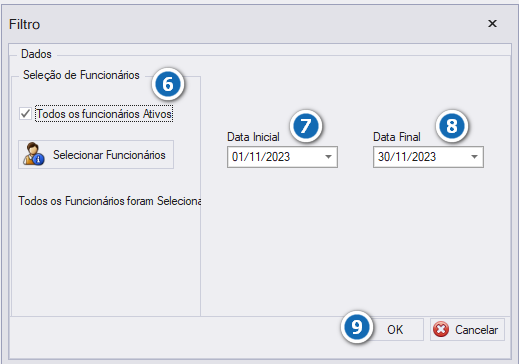The width and height of the screenshot is (519, 364).
Task: Click the red X icon beside Cancelar
Action: [x=441, y=329]
